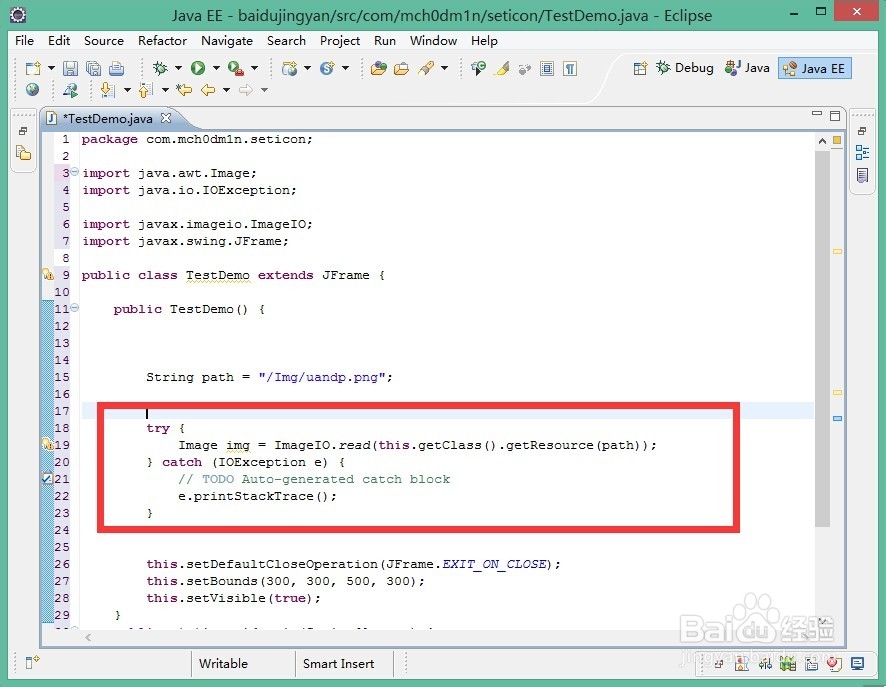
Task: Click the Print icon in toolbar
Action: [116, 68]
